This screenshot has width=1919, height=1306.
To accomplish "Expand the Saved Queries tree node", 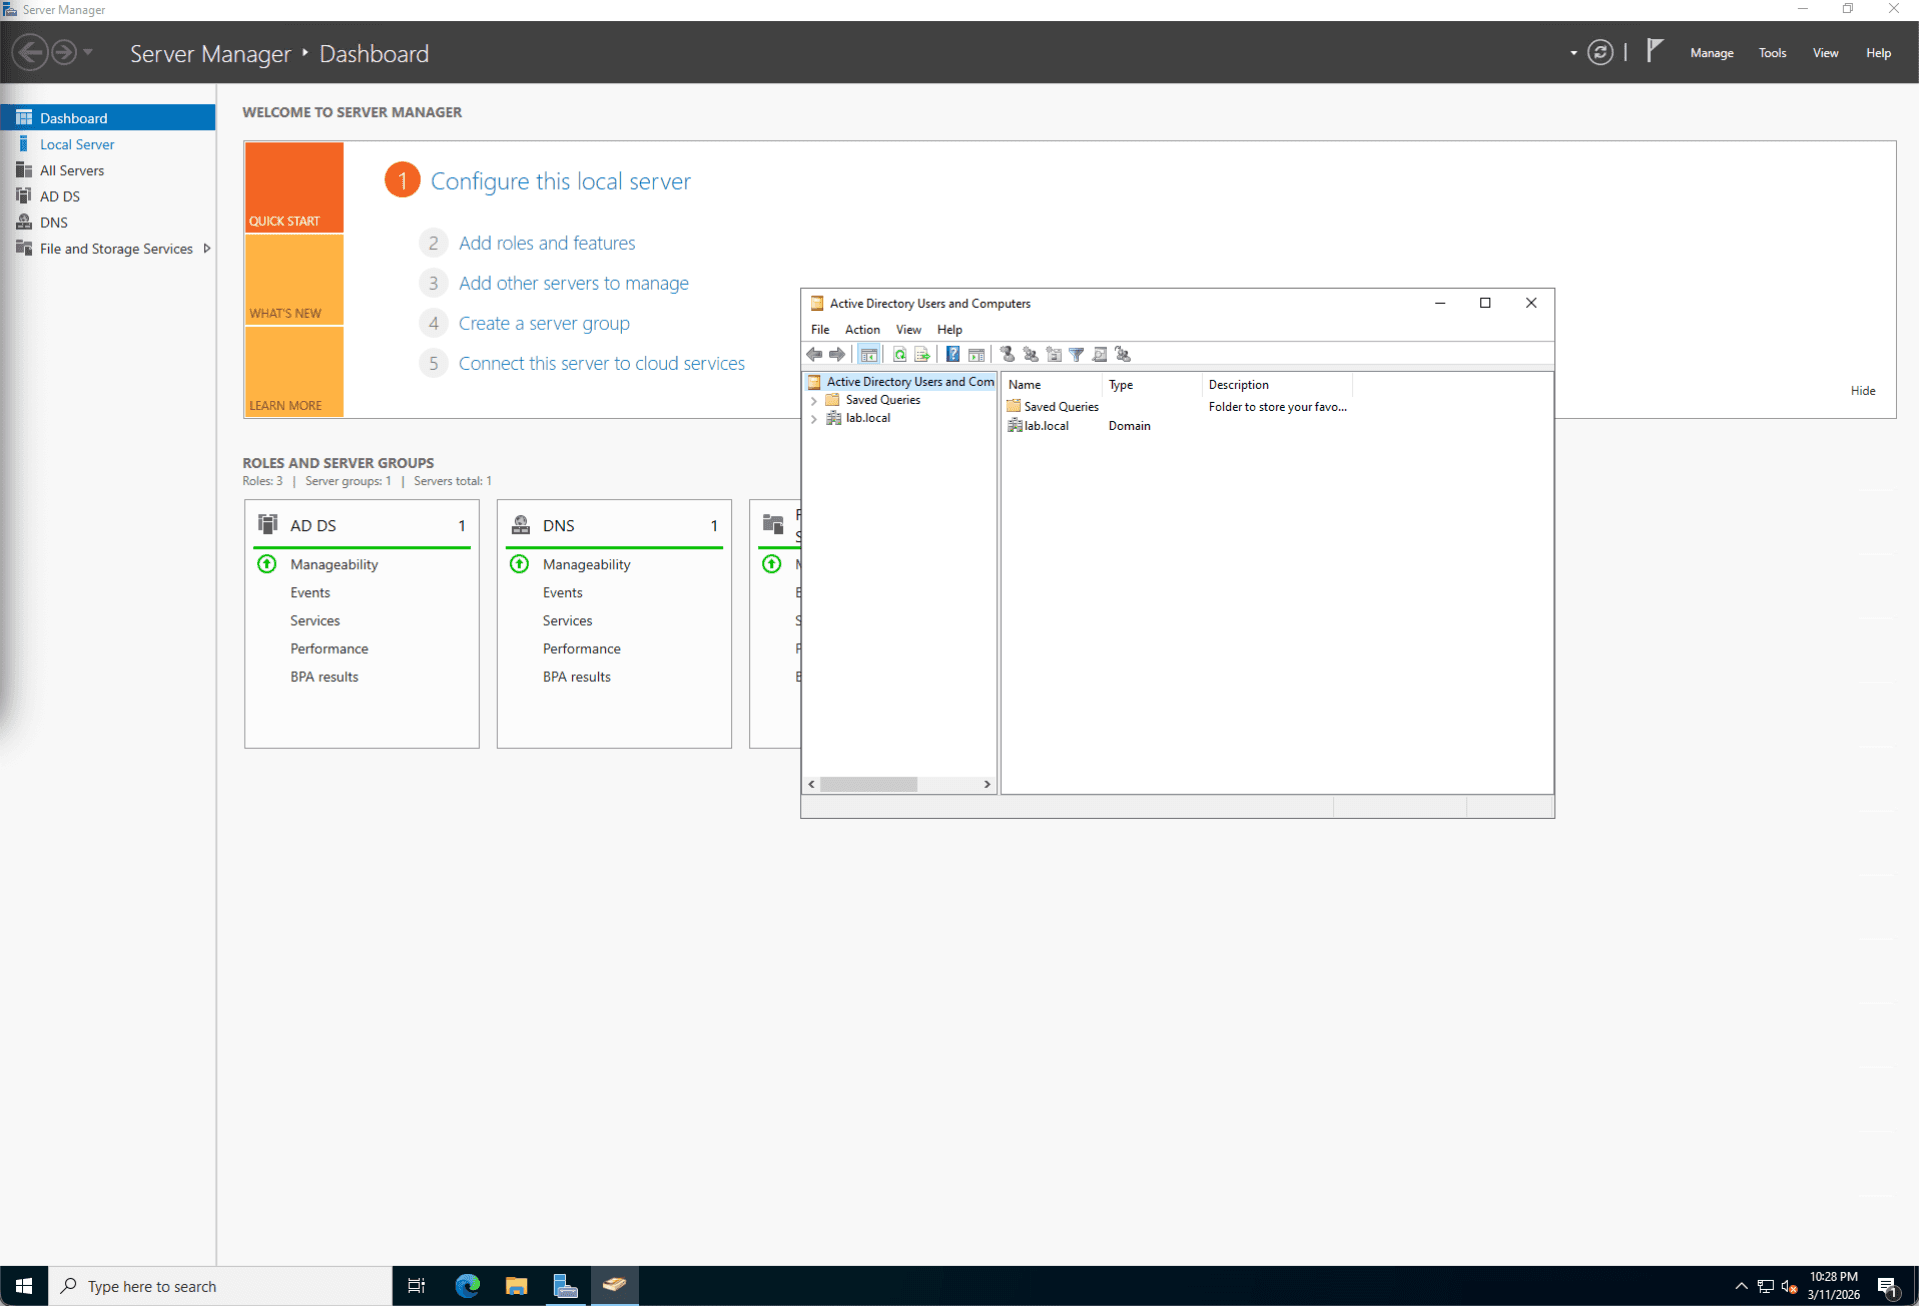I will (814, 400).
